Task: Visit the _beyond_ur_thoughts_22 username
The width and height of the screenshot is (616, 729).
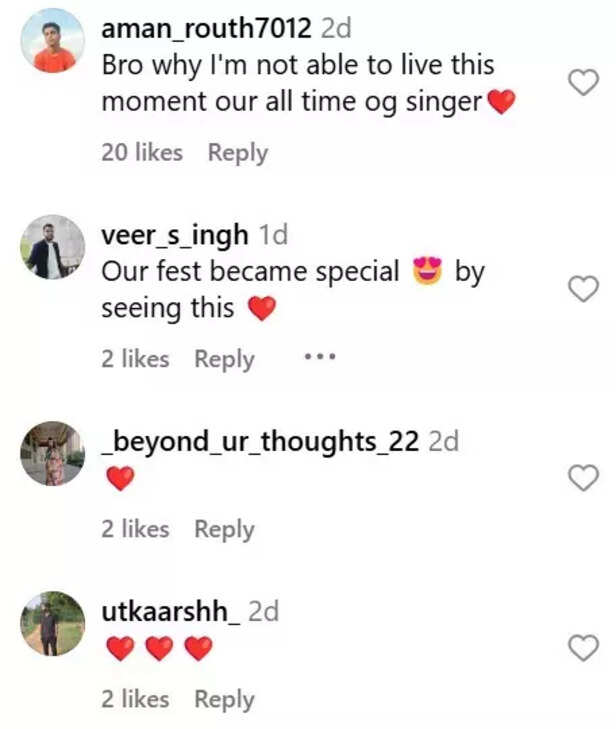Action: click(260, 441)
